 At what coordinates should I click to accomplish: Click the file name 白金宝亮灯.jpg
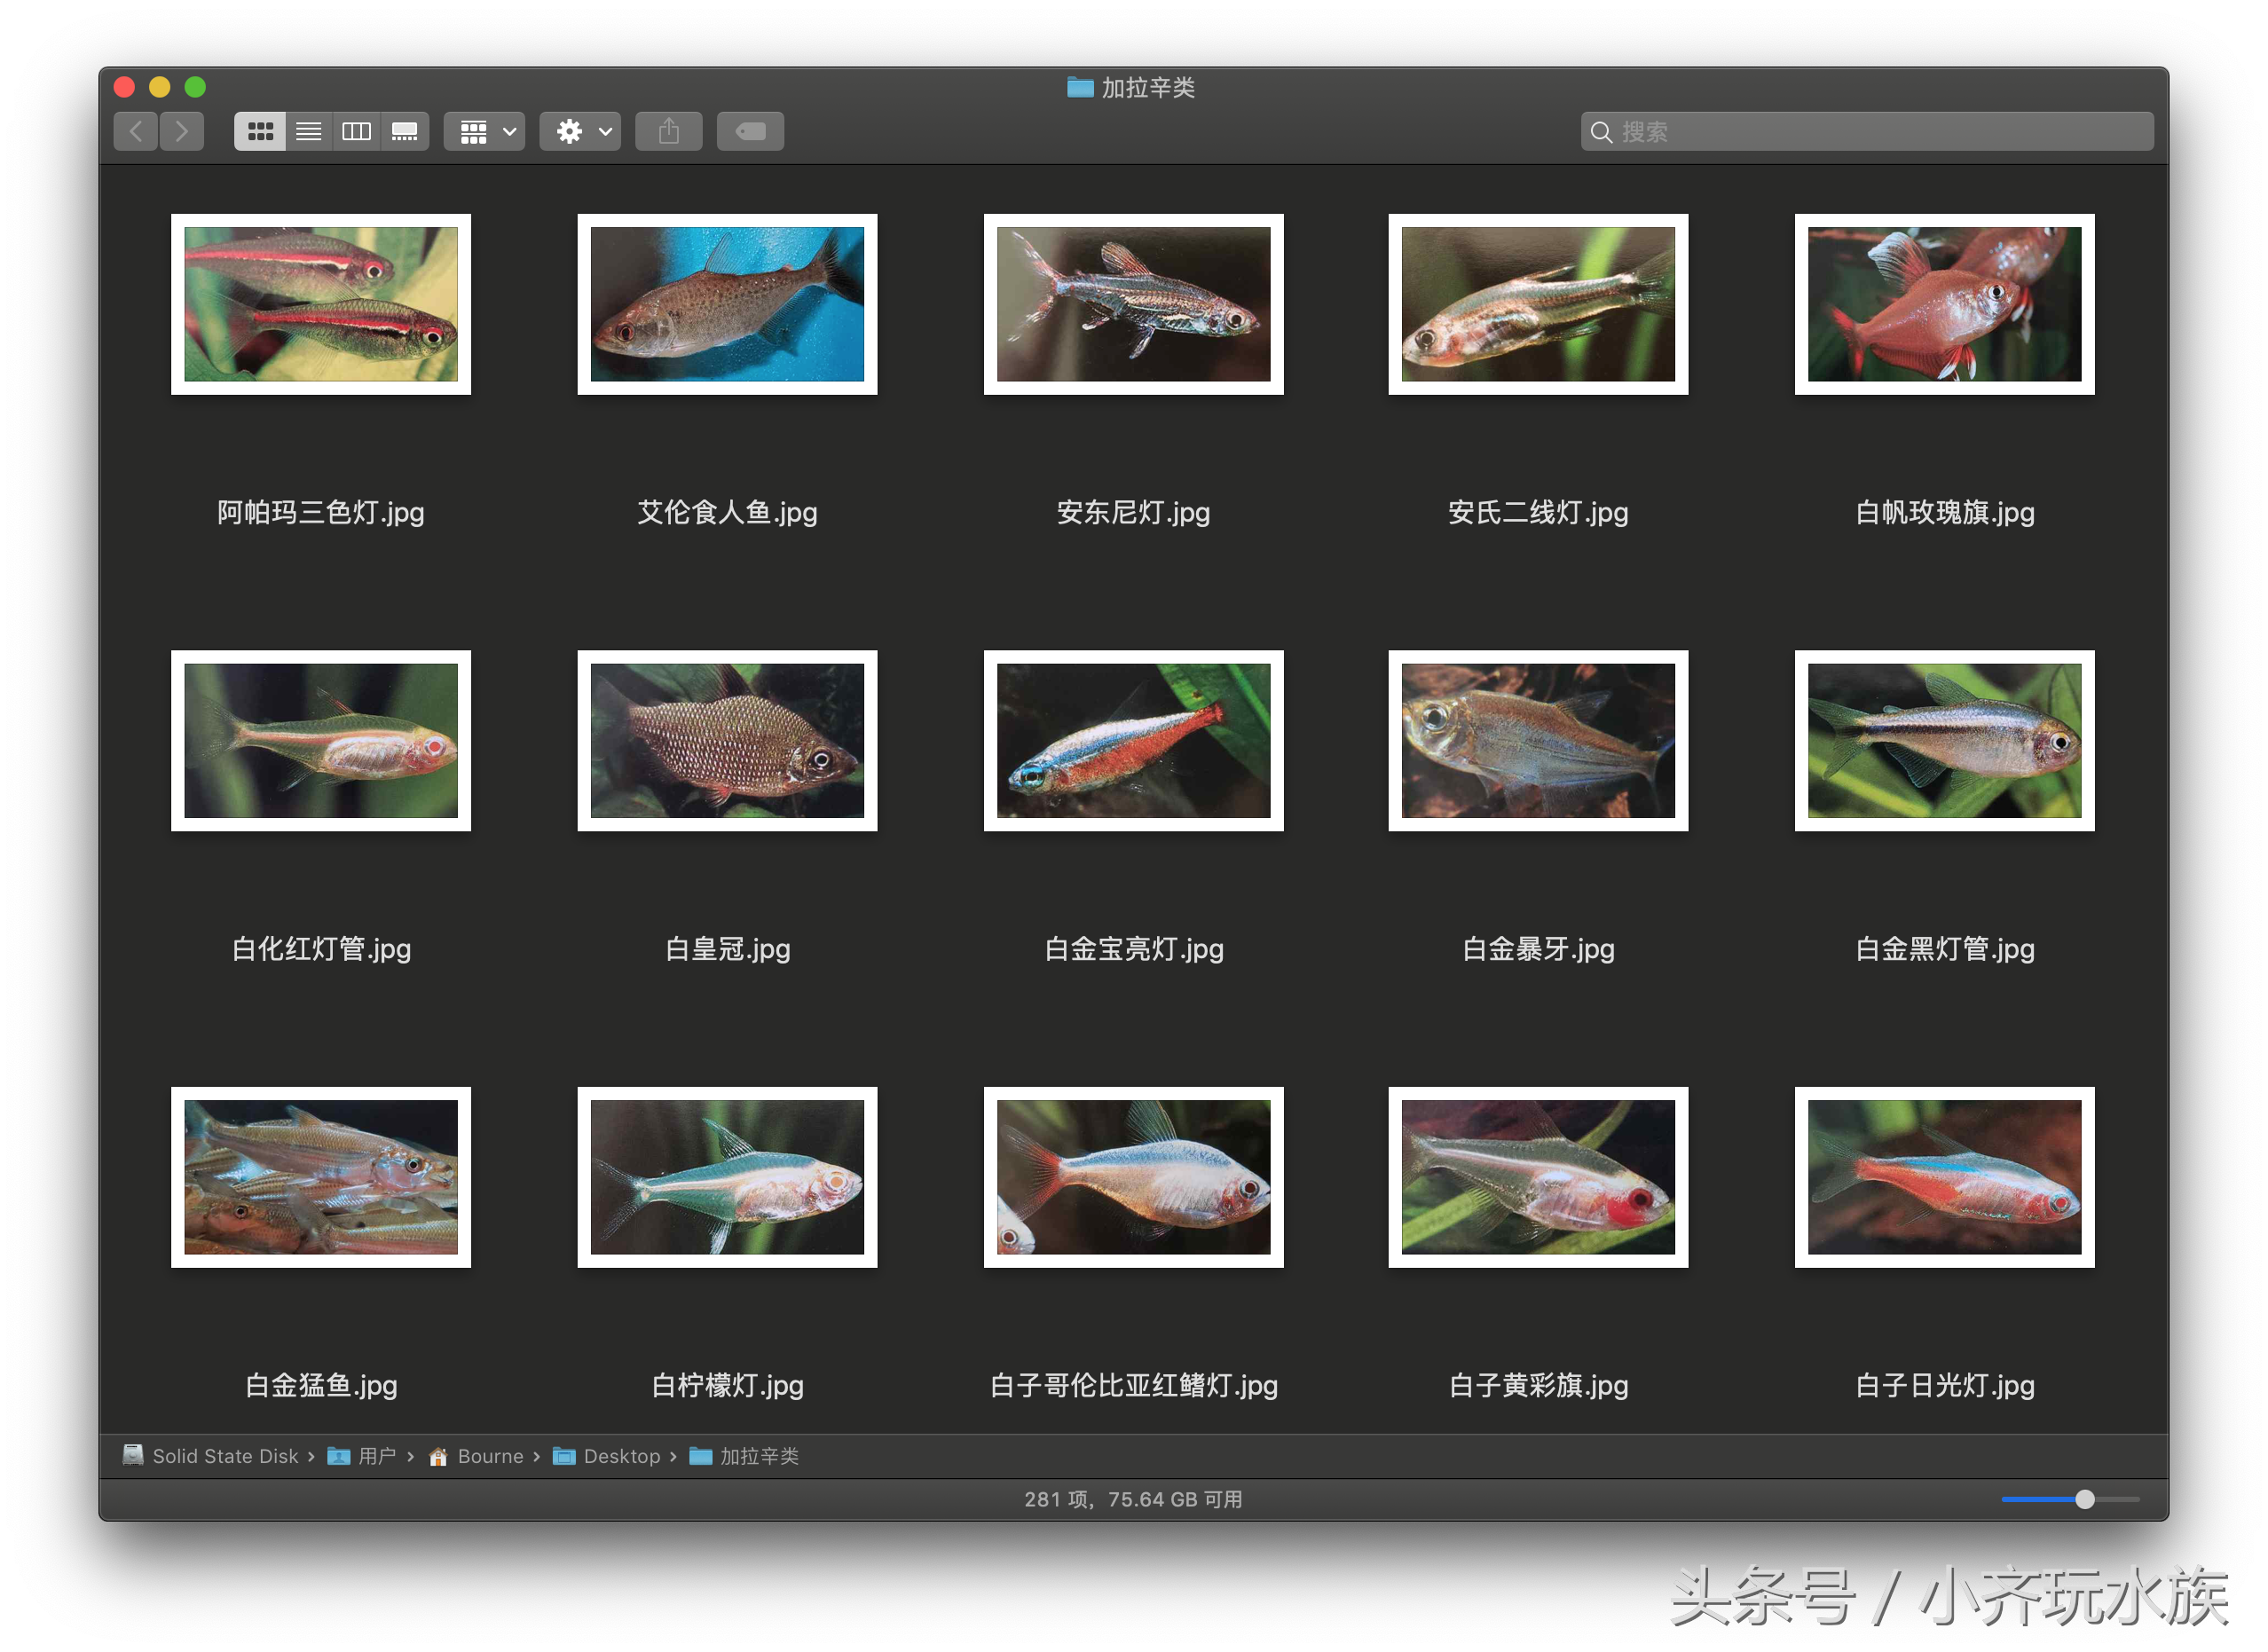[x=1133, y=949]
